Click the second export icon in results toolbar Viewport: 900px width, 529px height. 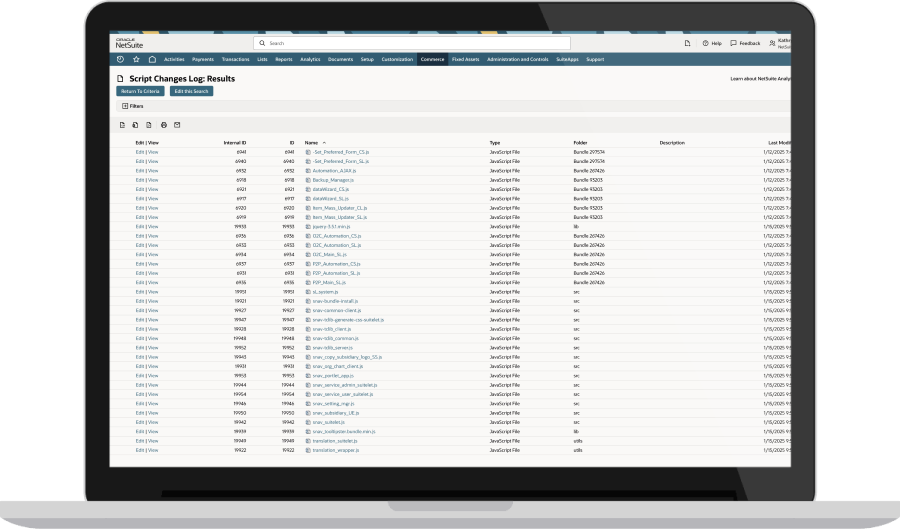coord(135,125)
